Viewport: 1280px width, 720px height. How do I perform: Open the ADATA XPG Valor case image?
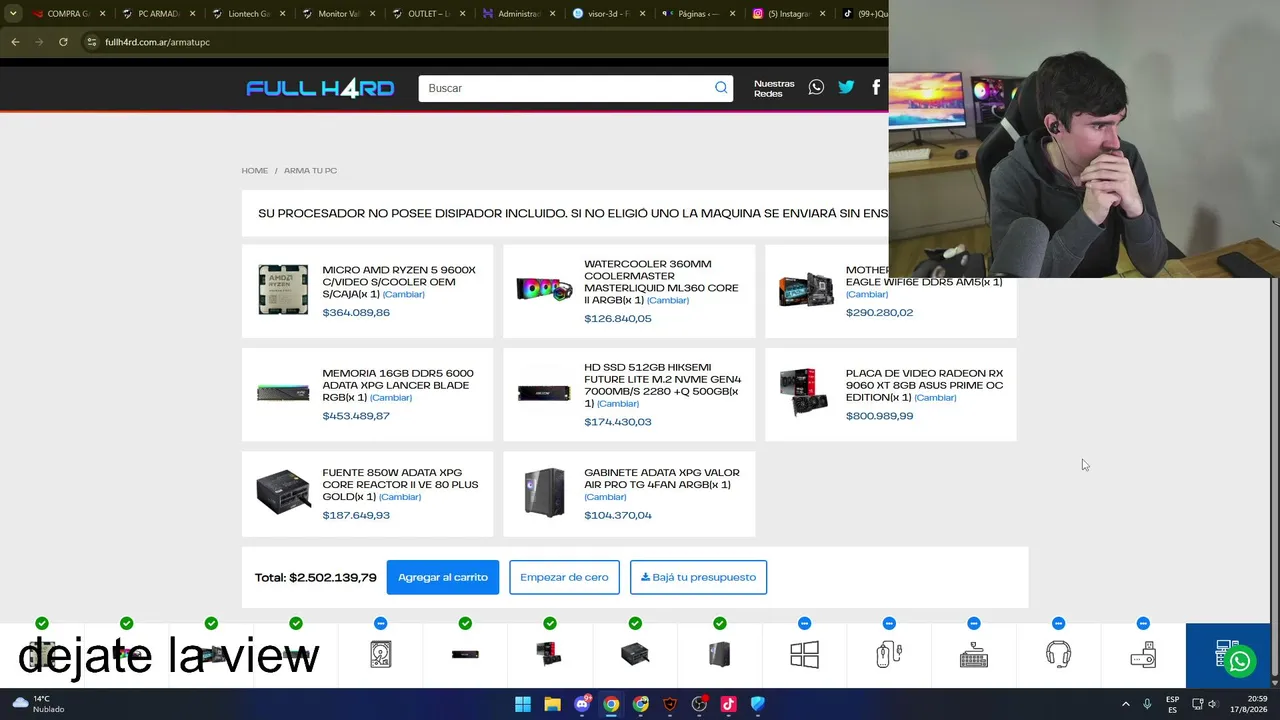click(x=545, y=493)
